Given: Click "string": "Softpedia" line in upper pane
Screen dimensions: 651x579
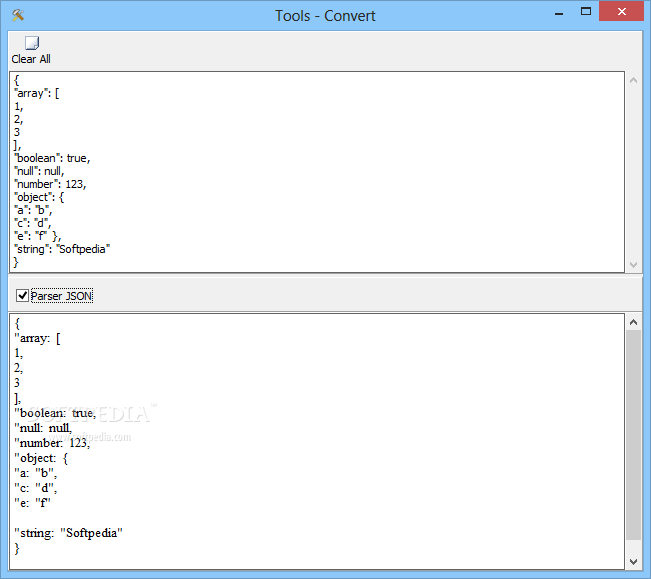Looking at the screenshot, I should point(62,249).
